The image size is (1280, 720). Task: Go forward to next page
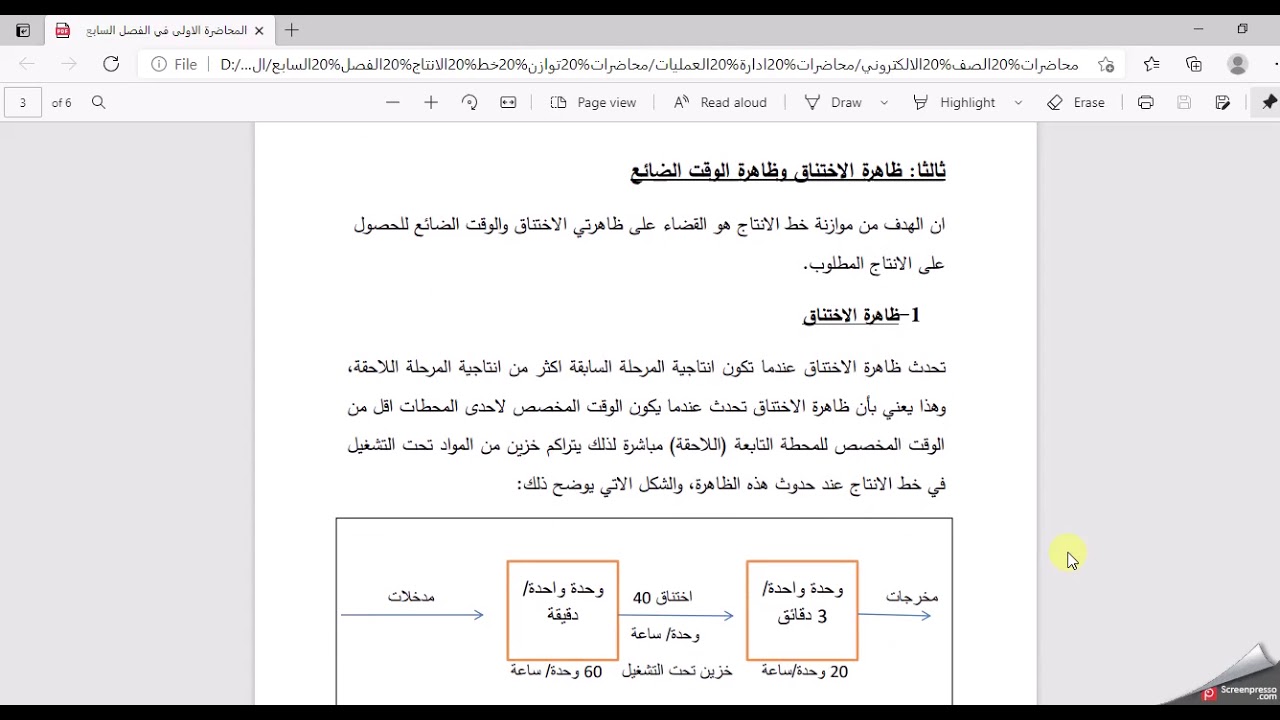tap(69, 64)
